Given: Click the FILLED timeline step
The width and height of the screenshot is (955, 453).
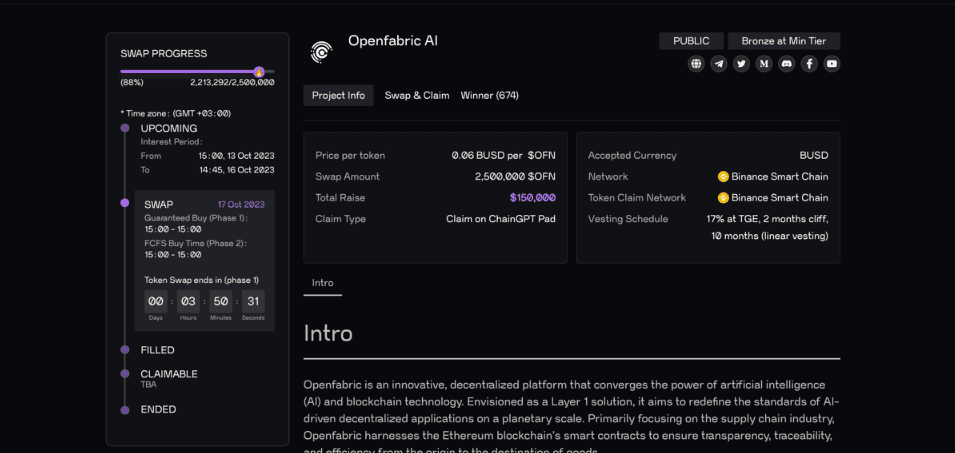Looking at the screenshot, I should point(158,350).
